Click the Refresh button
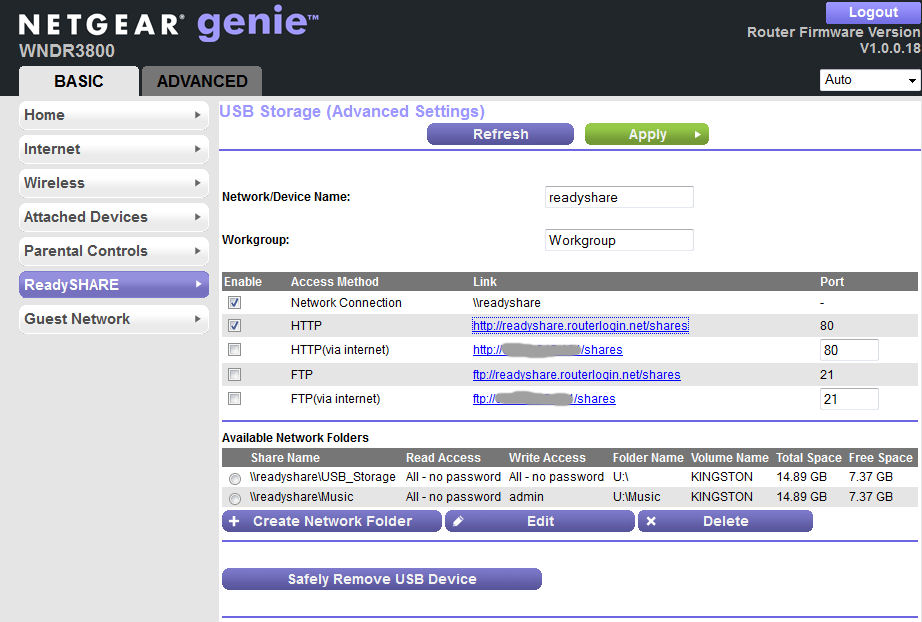The height and width of the screenshot is (622, 922). pyautogui.click(x=500, y=134)
